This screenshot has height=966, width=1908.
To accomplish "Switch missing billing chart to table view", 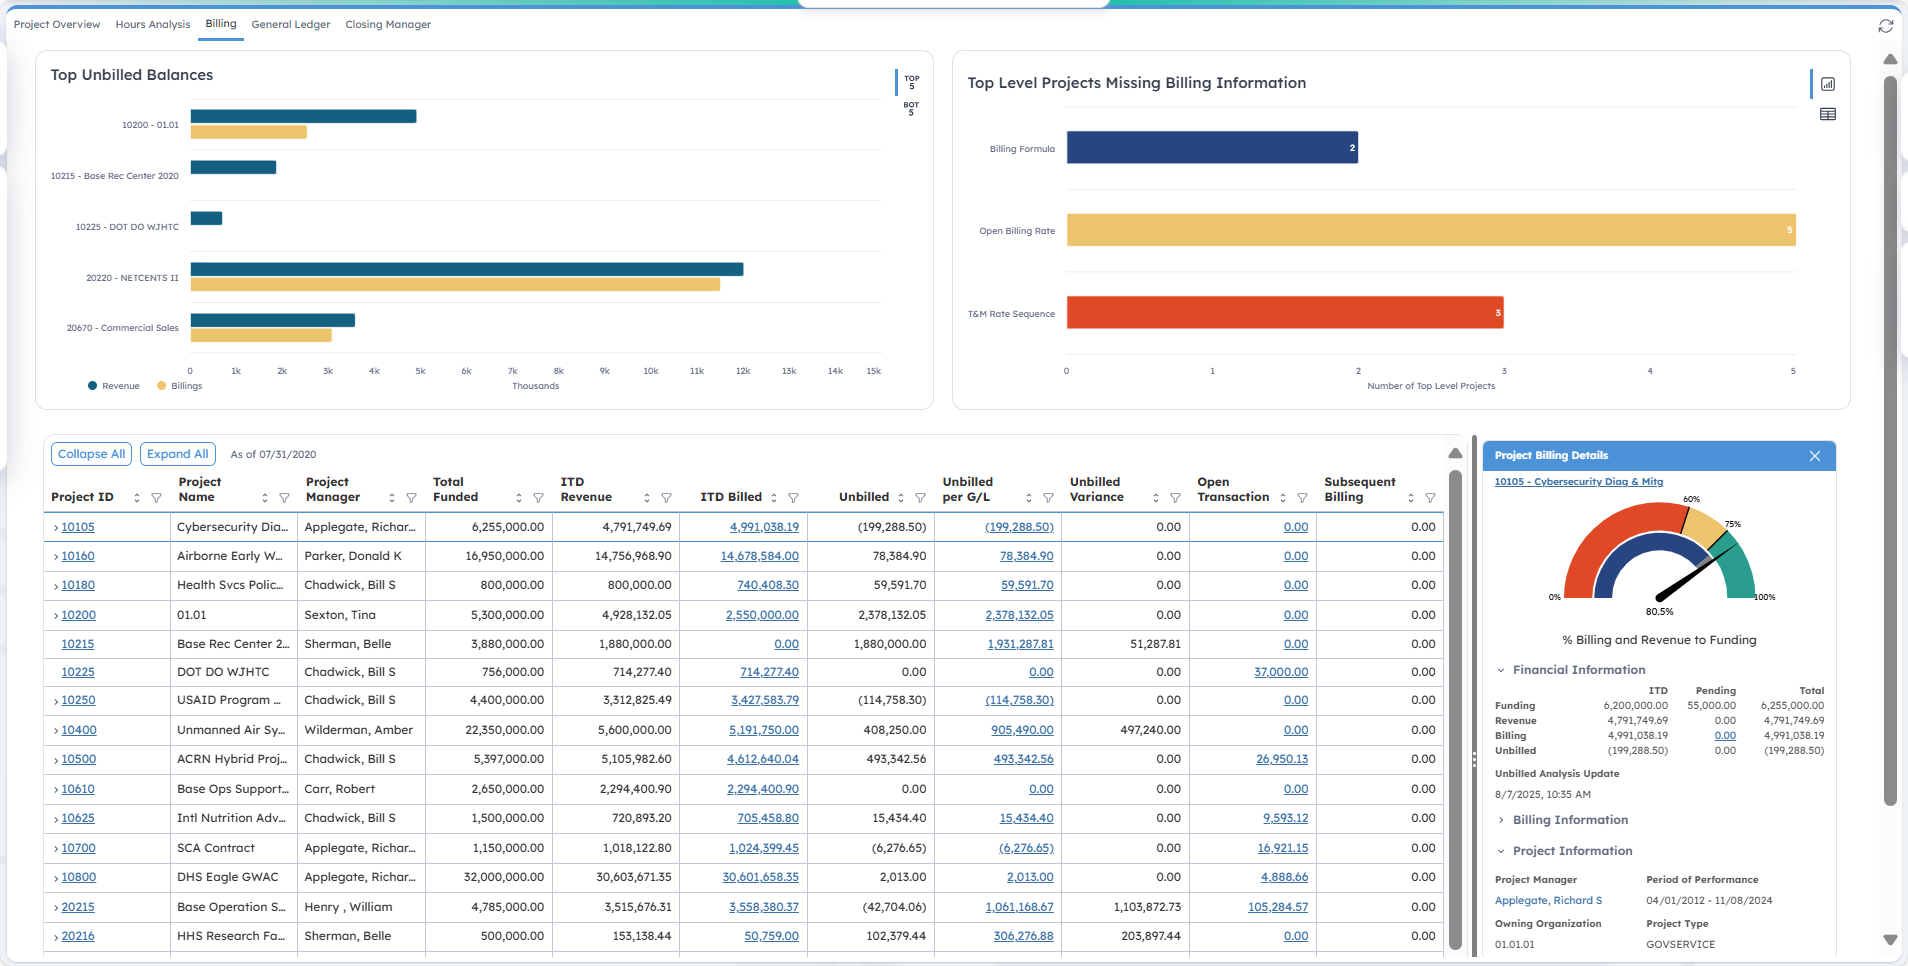I will pyautogui.click(x=1827, y=114).
